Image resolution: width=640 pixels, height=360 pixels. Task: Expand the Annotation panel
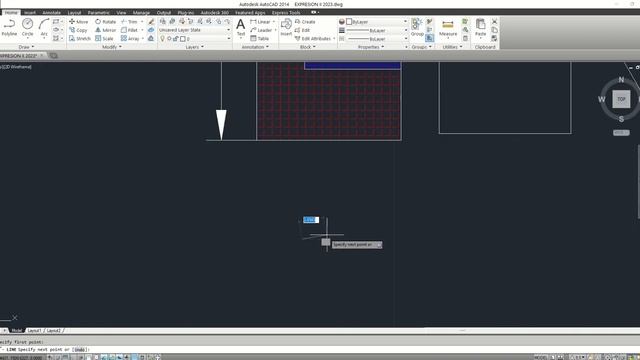pyautogui.click(x=255, y=47)
